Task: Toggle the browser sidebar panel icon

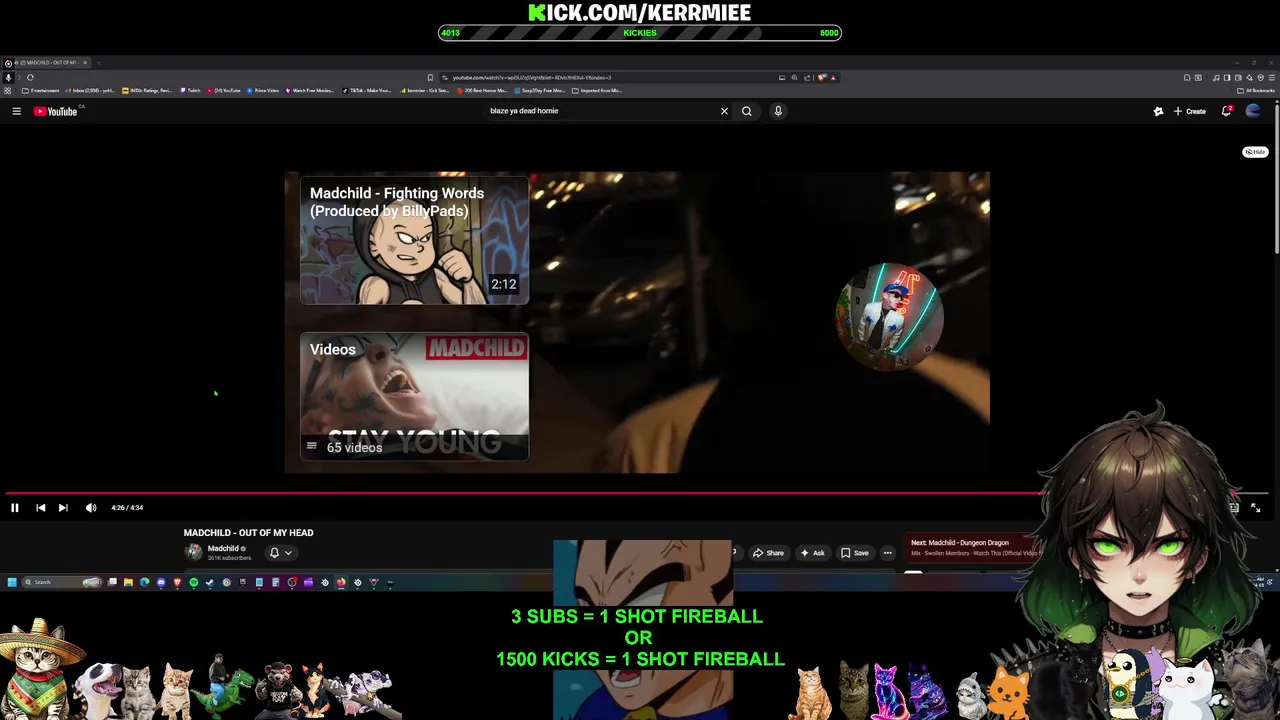Action: [x=1227, y=77]
